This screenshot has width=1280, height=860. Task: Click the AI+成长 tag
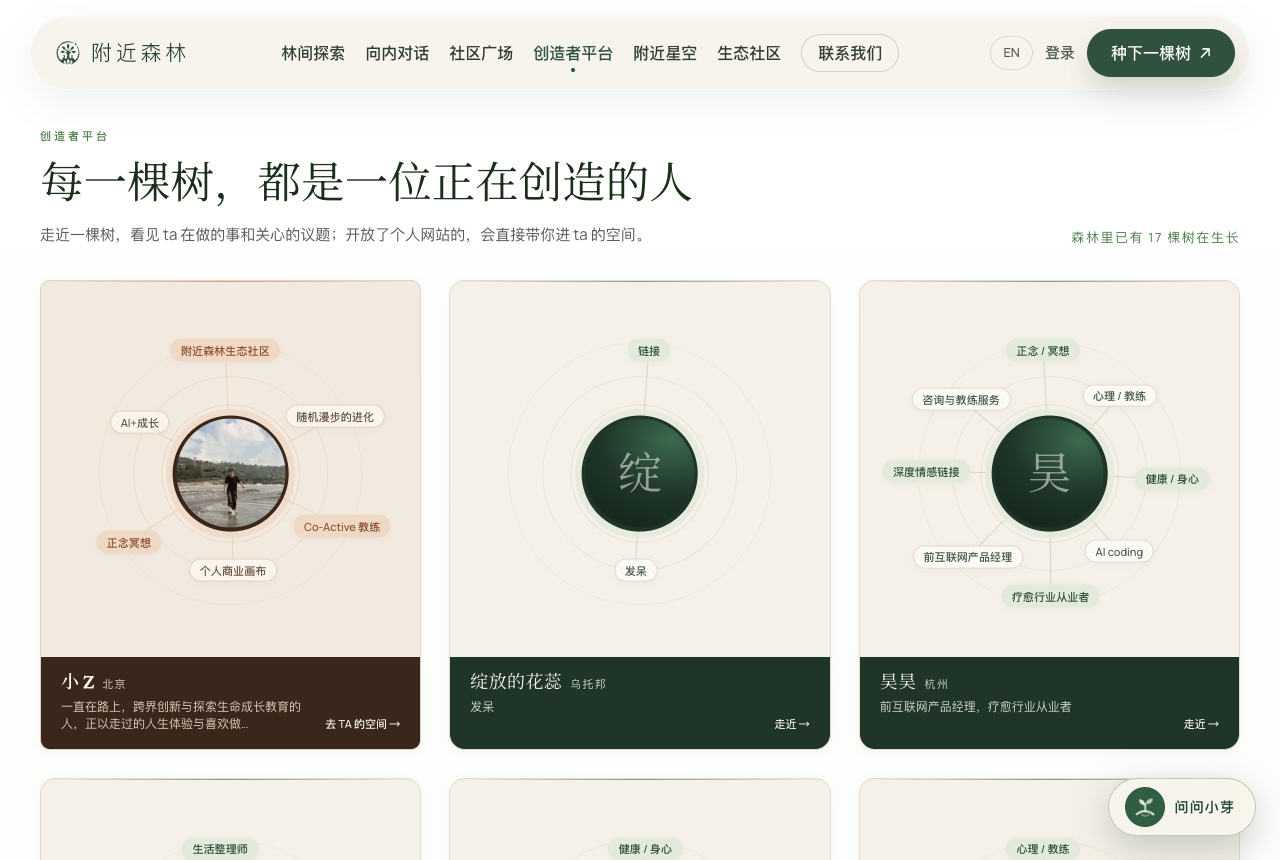[140, 423]
